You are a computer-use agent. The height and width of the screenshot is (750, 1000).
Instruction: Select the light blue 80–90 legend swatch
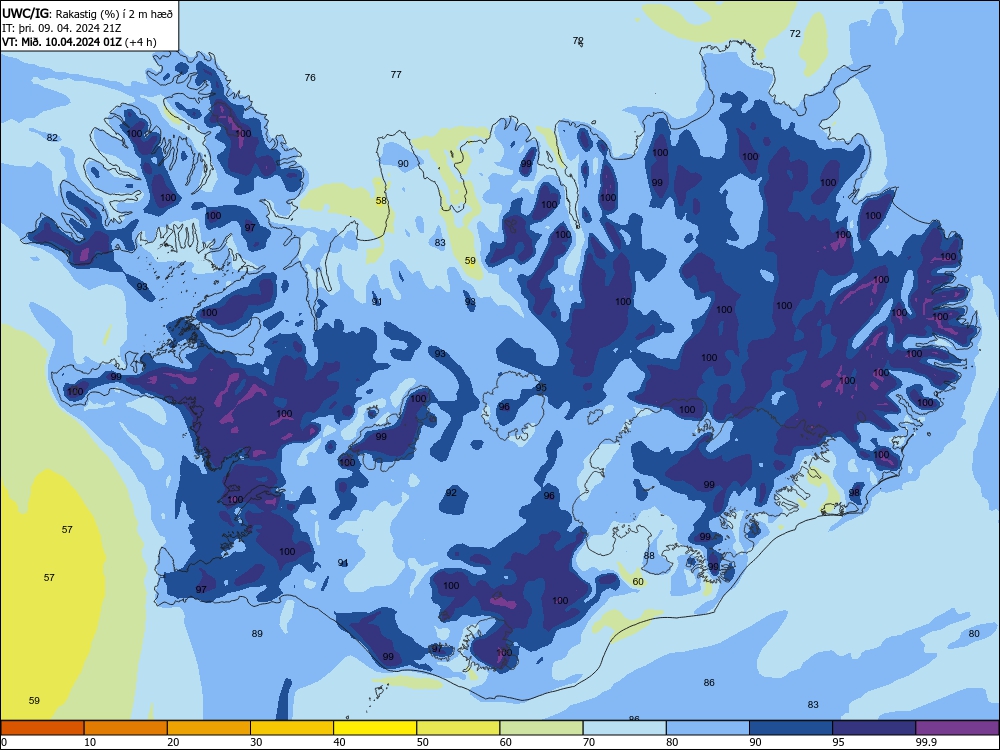pyautogui.click(x=708, y=728)
